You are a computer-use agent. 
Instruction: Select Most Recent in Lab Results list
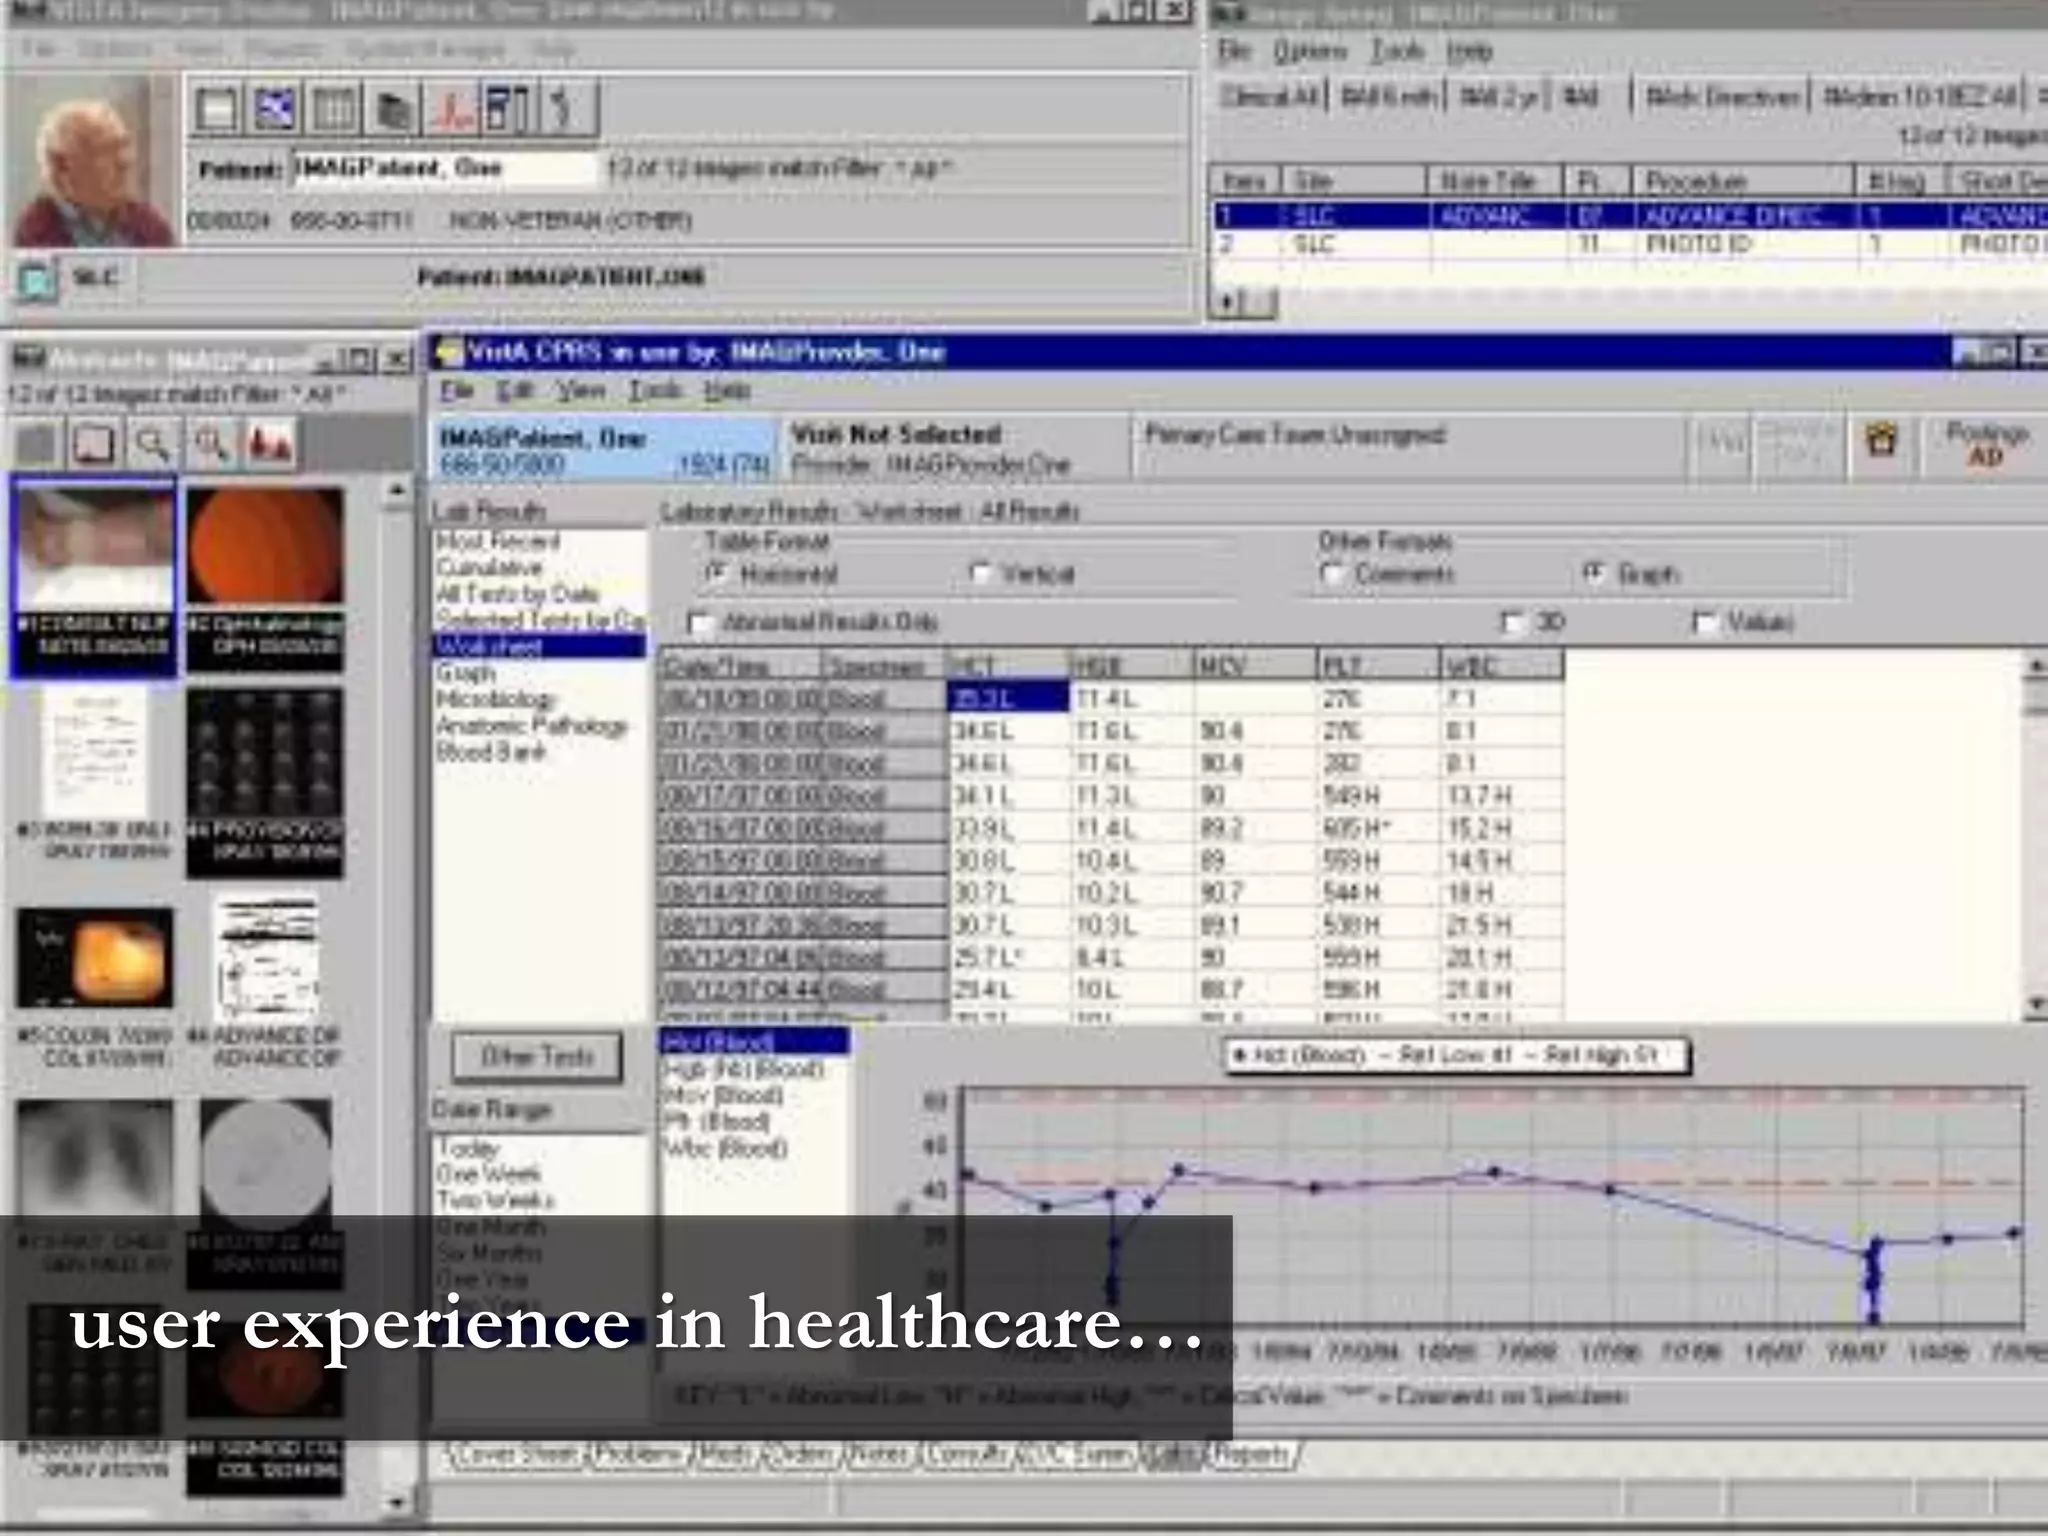click(497, 542)
